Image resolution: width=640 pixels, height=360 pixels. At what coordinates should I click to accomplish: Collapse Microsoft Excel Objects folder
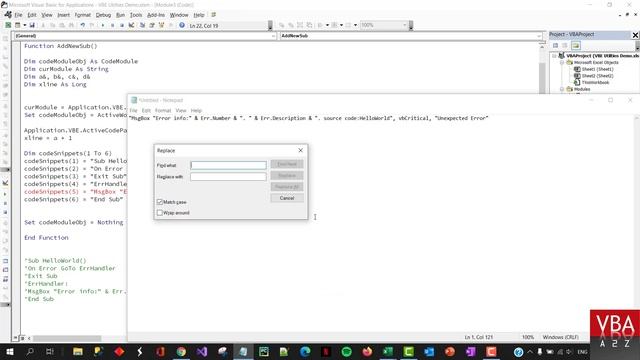(x=562, y=63)
